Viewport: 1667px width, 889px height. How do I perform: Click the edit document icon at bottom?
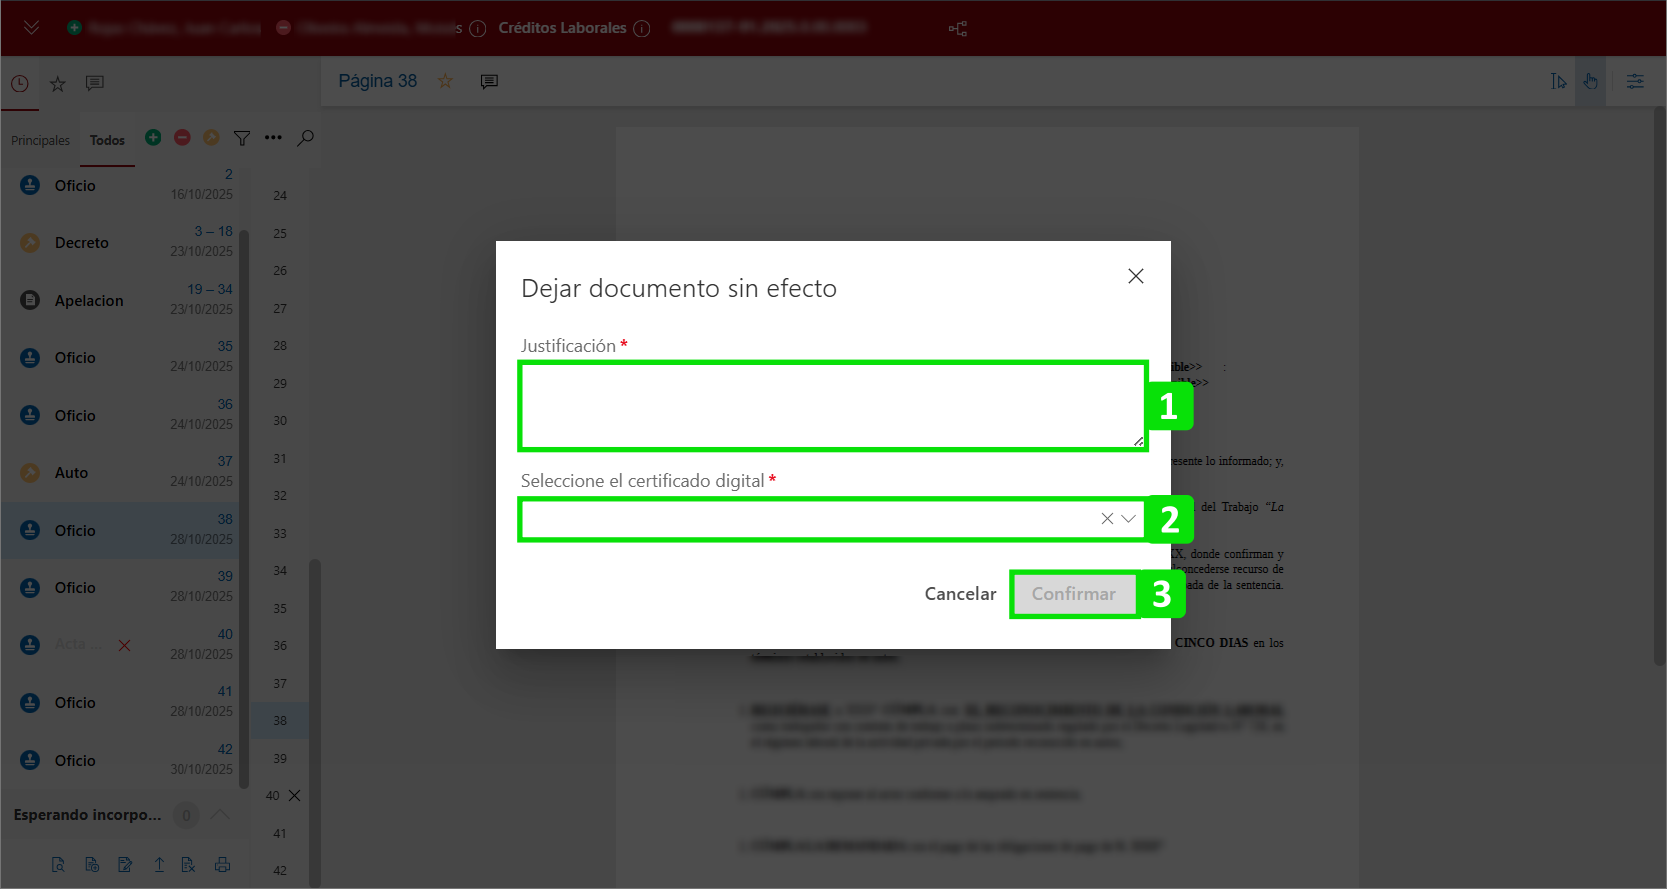(125, 865)
